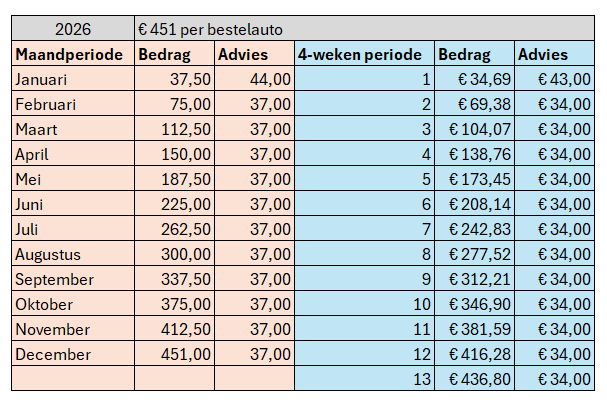The image size is (607, 405).
Task: Click the 112,50 amount for Maart
Action: coord(175,129)
